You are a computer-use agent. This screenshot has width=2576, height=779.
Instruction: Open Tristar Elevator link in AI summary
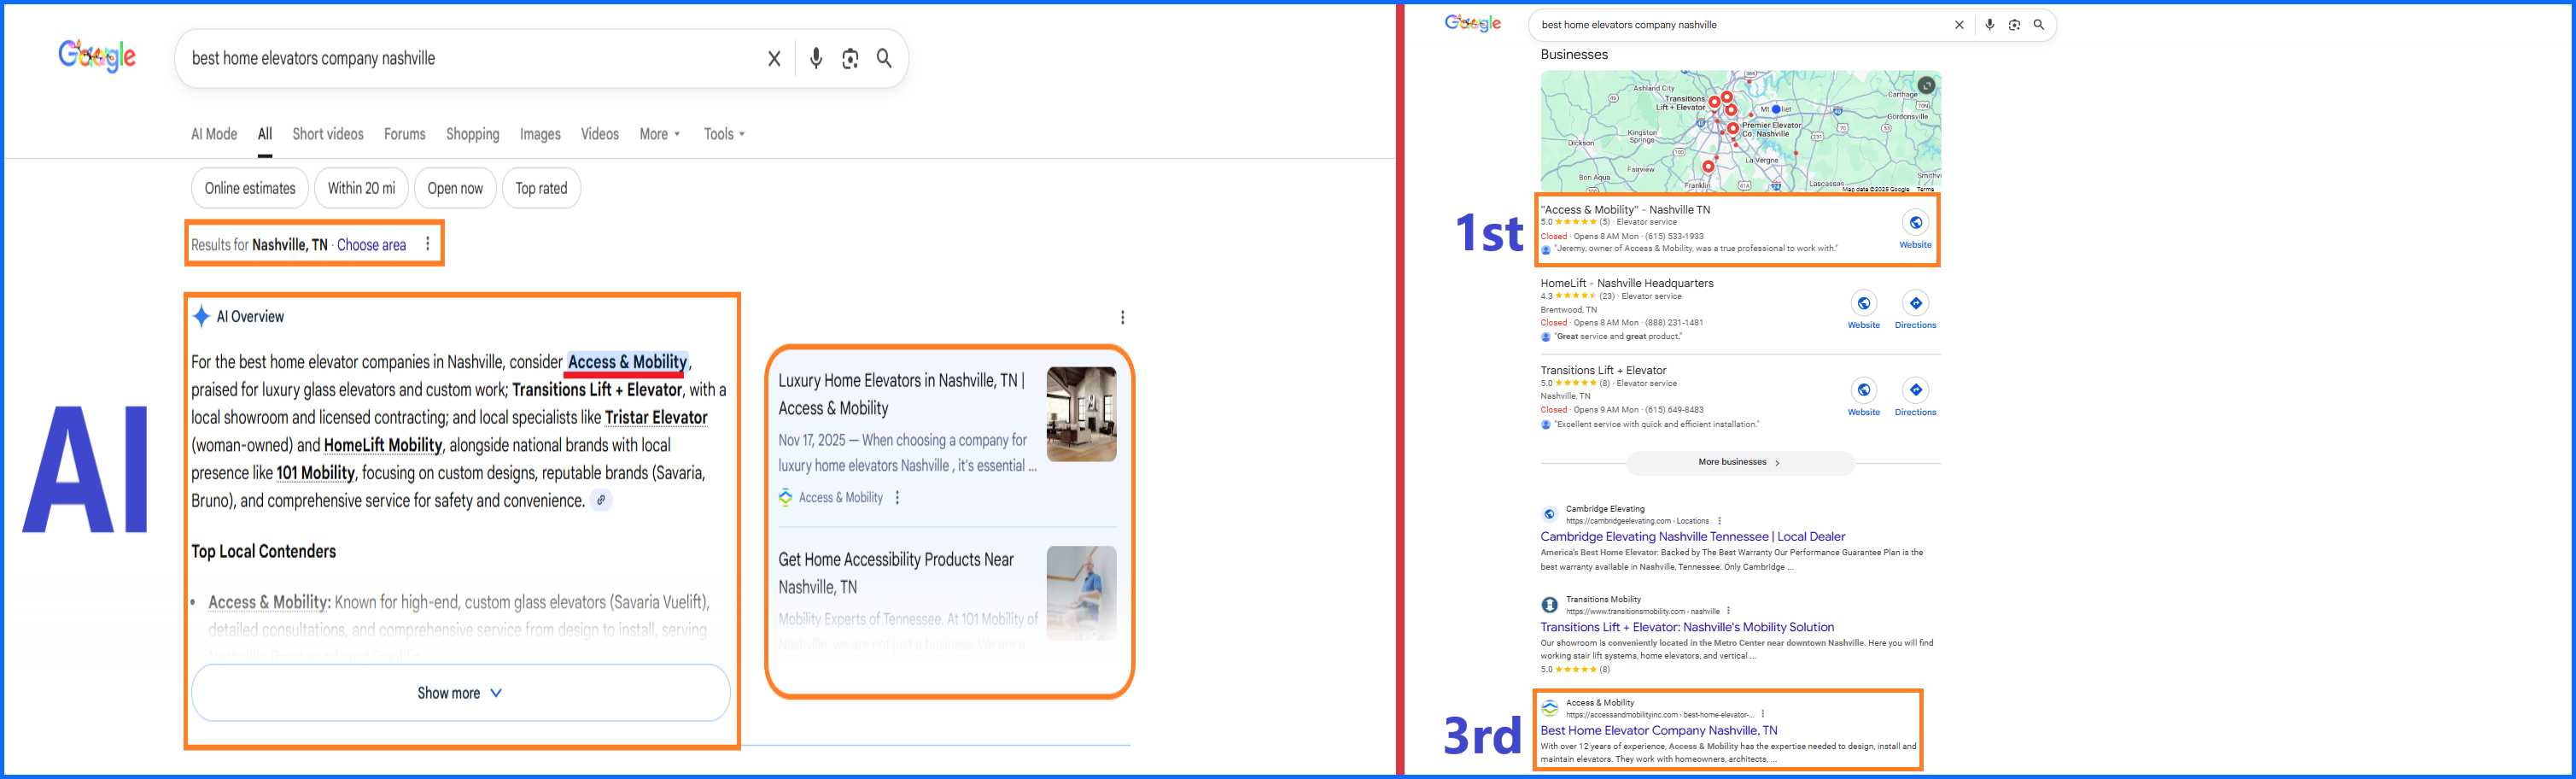pyautogui.click(x=656, y=418)
